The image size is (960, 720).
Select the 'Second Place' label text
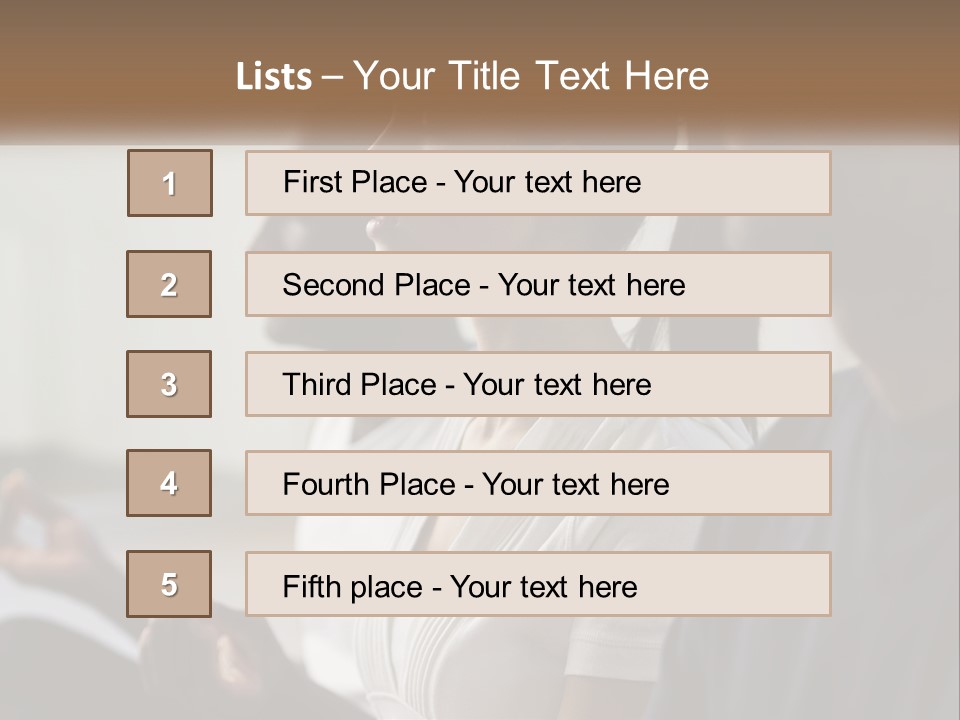point(376,285)
